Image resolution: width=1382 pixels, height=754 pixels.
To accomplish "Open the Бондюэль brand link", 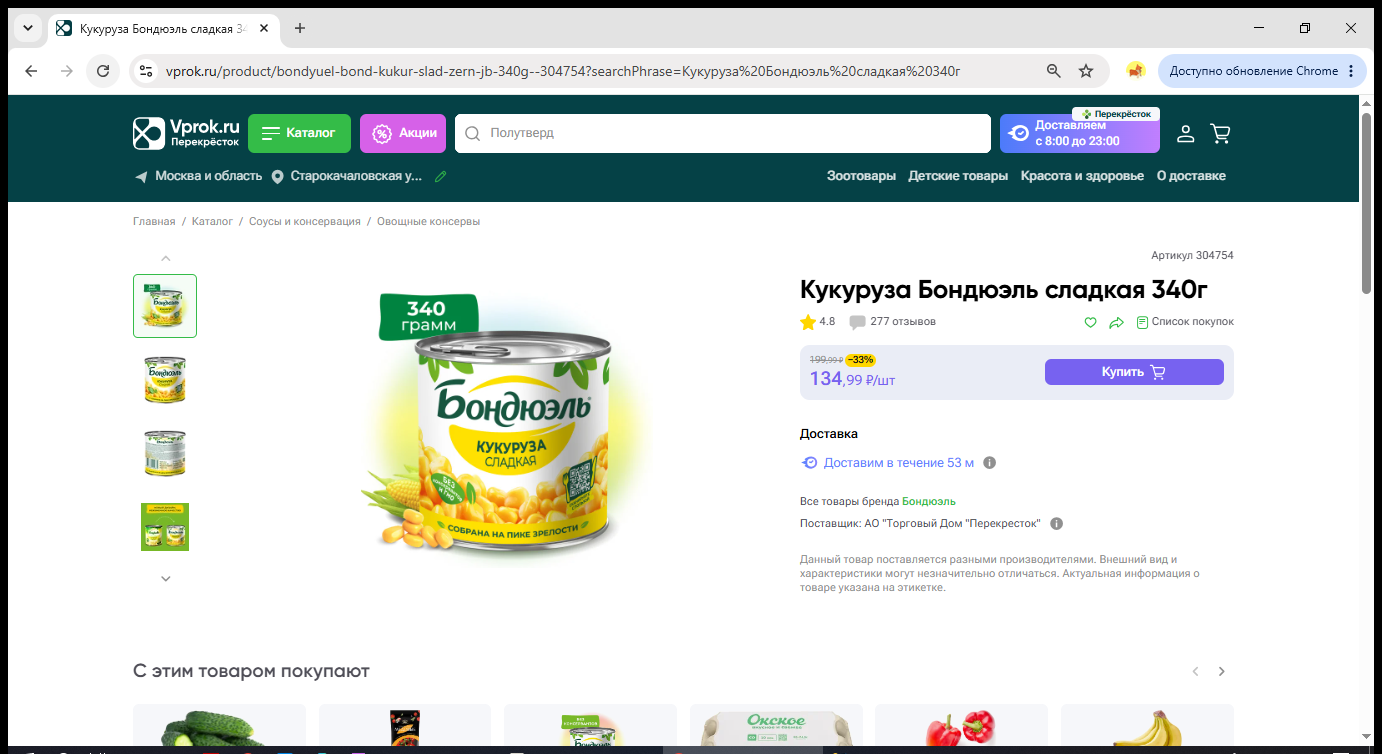I will pyautogui.click(x=929, y=501).
